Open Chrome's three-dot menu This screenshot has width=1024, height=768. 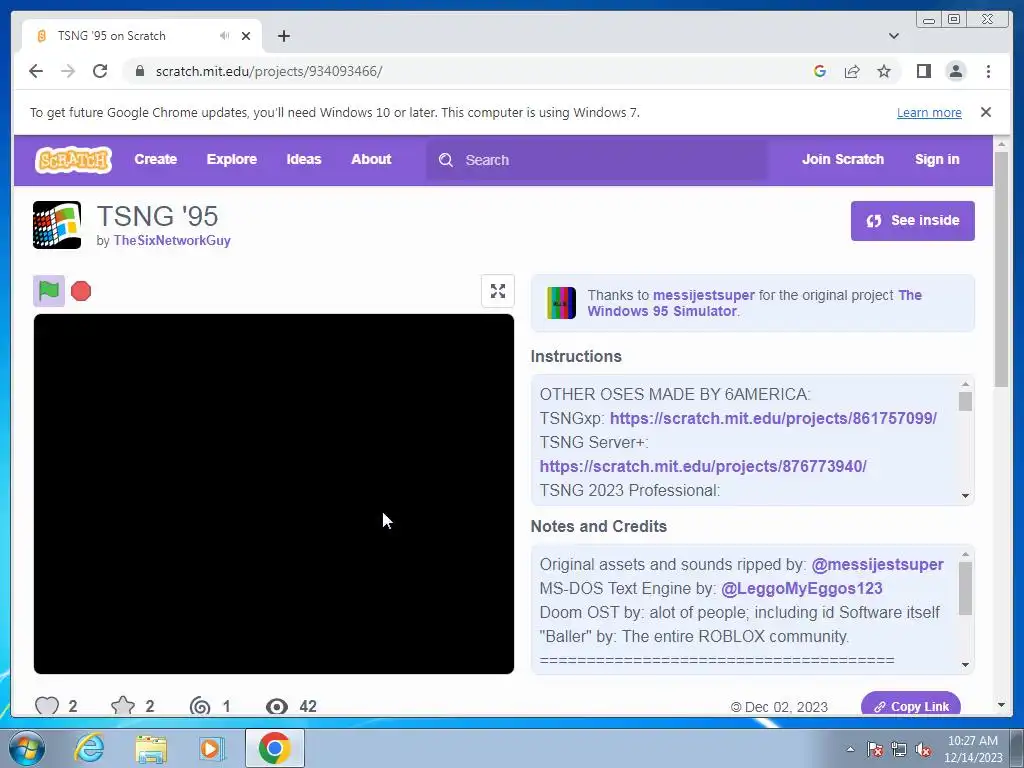pyautogui.click(x=988, y=71)
